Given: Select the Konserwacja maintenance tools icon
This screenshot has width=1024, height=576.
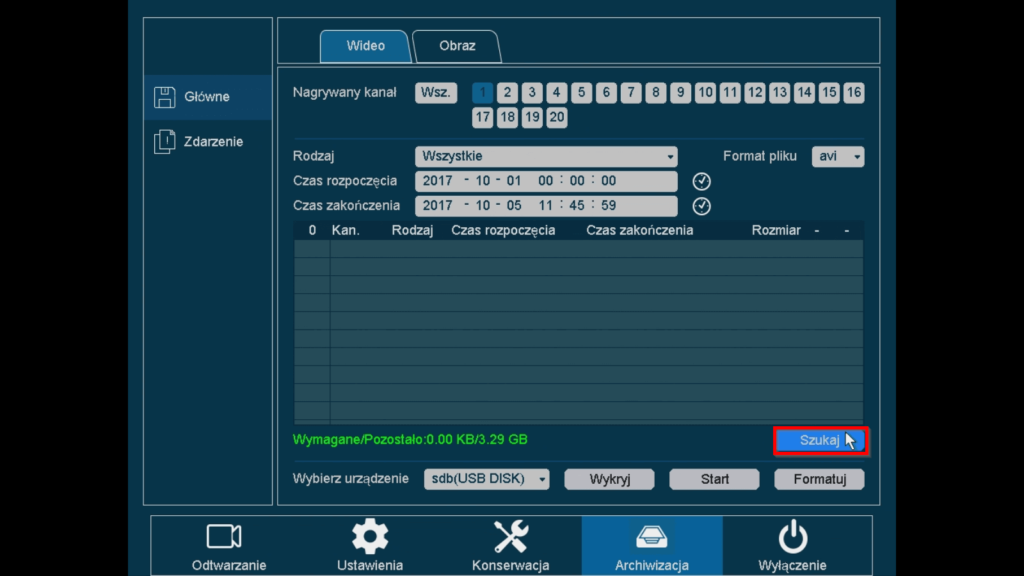Looking at the screenshot, I should [x=510, y=537].
